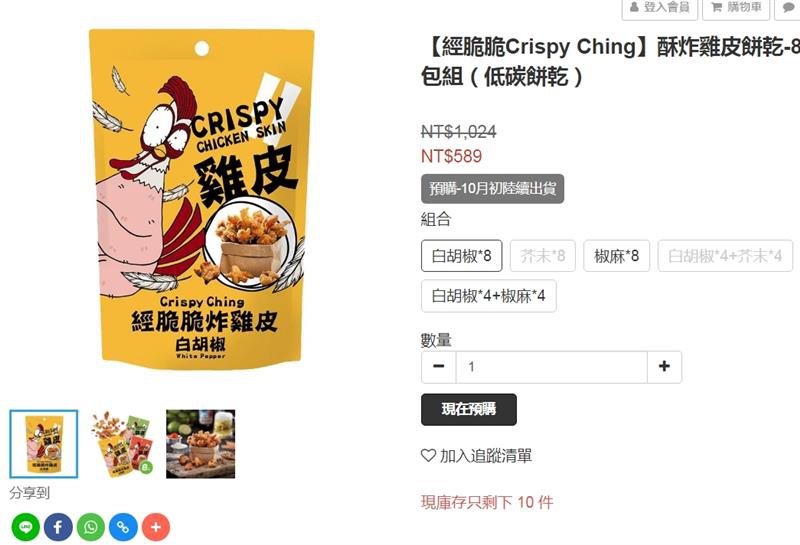Image resolution: width=800 pixels, height=545 pixels.
Task: Decrease quantity with minus button
Action: tap(439, 366)
